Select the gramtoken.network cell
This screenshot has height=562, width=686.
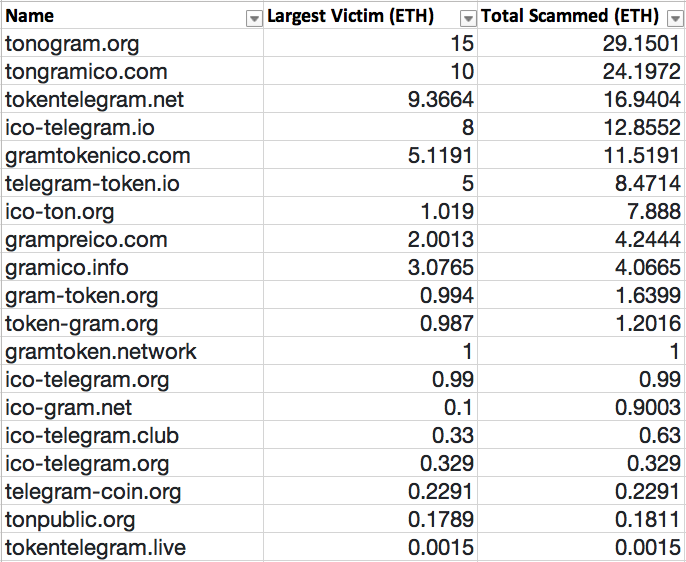click(x=132, y=351)
